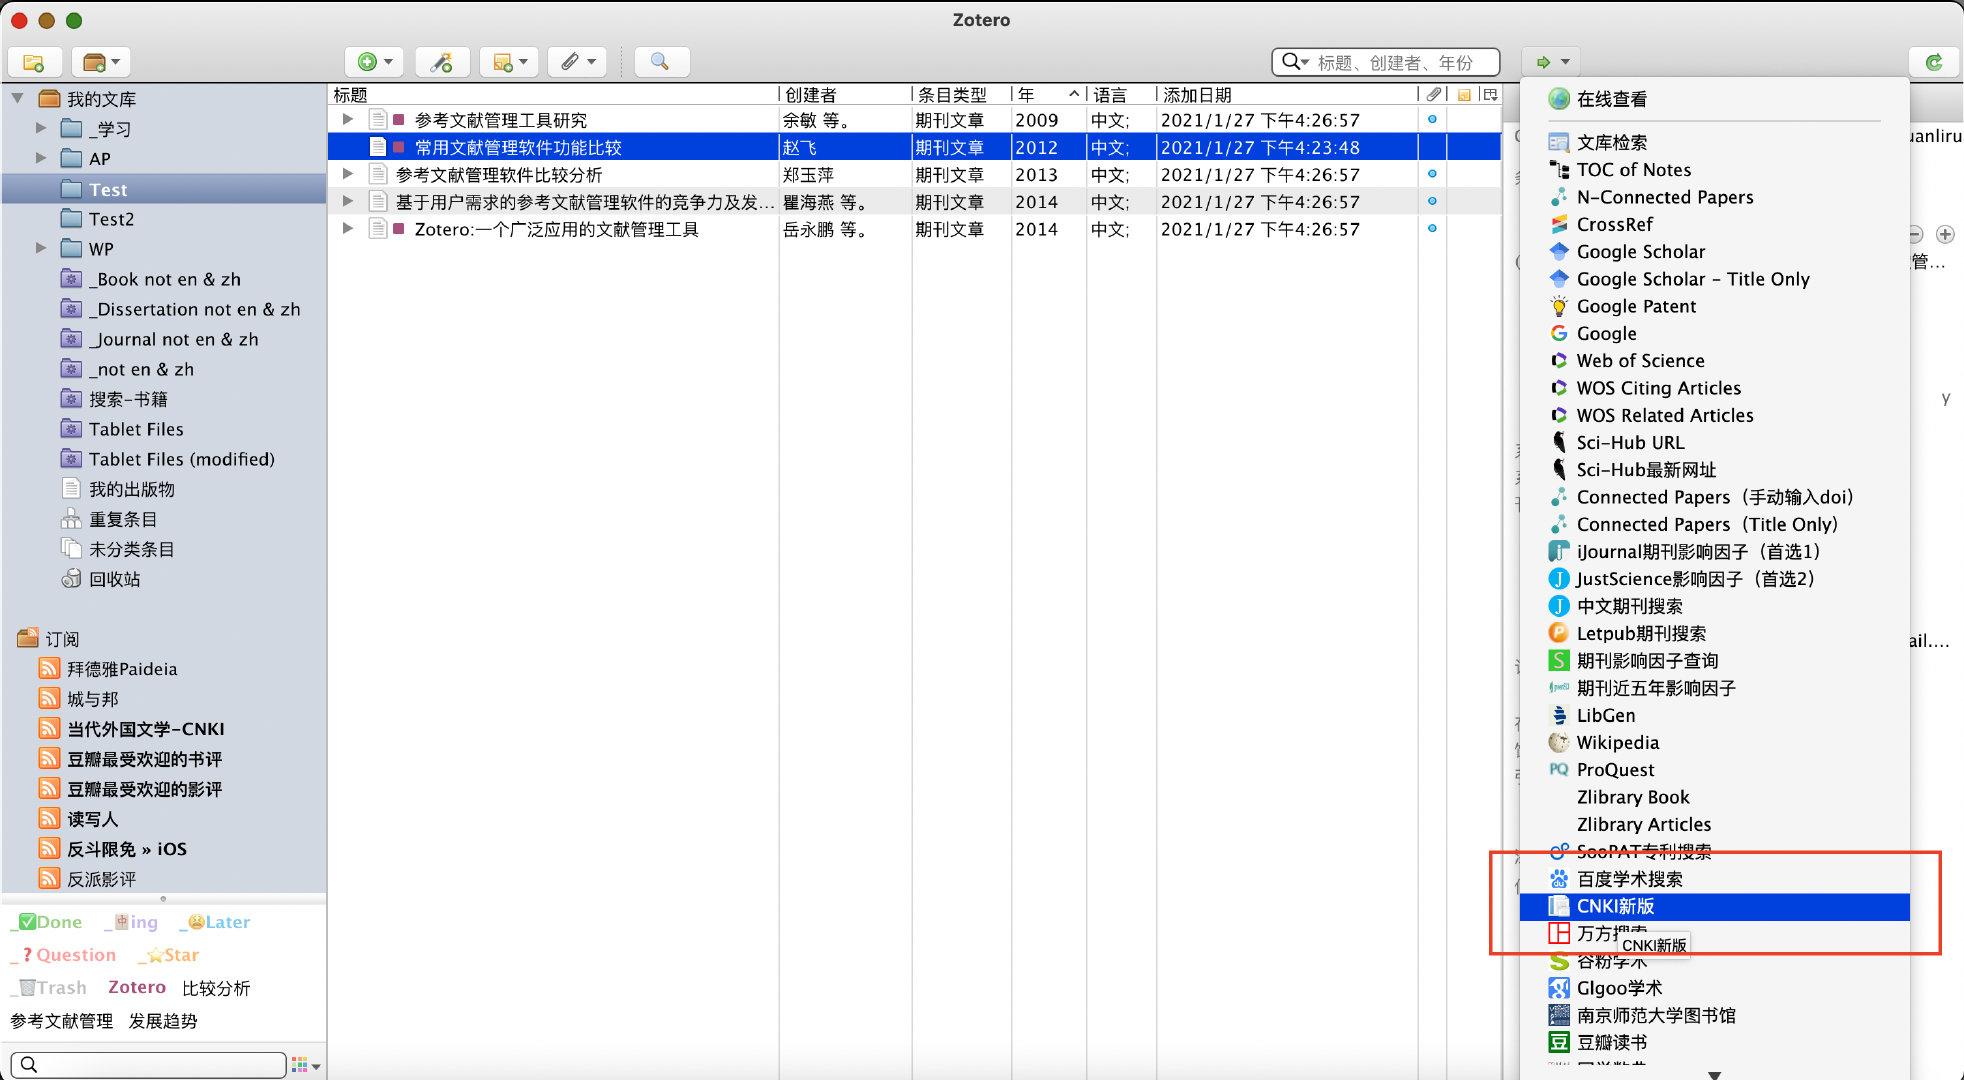The height and width of the screenshot is (1080, 1964).
Task: Expand the WP collection
Action: [x=41, y=248]
